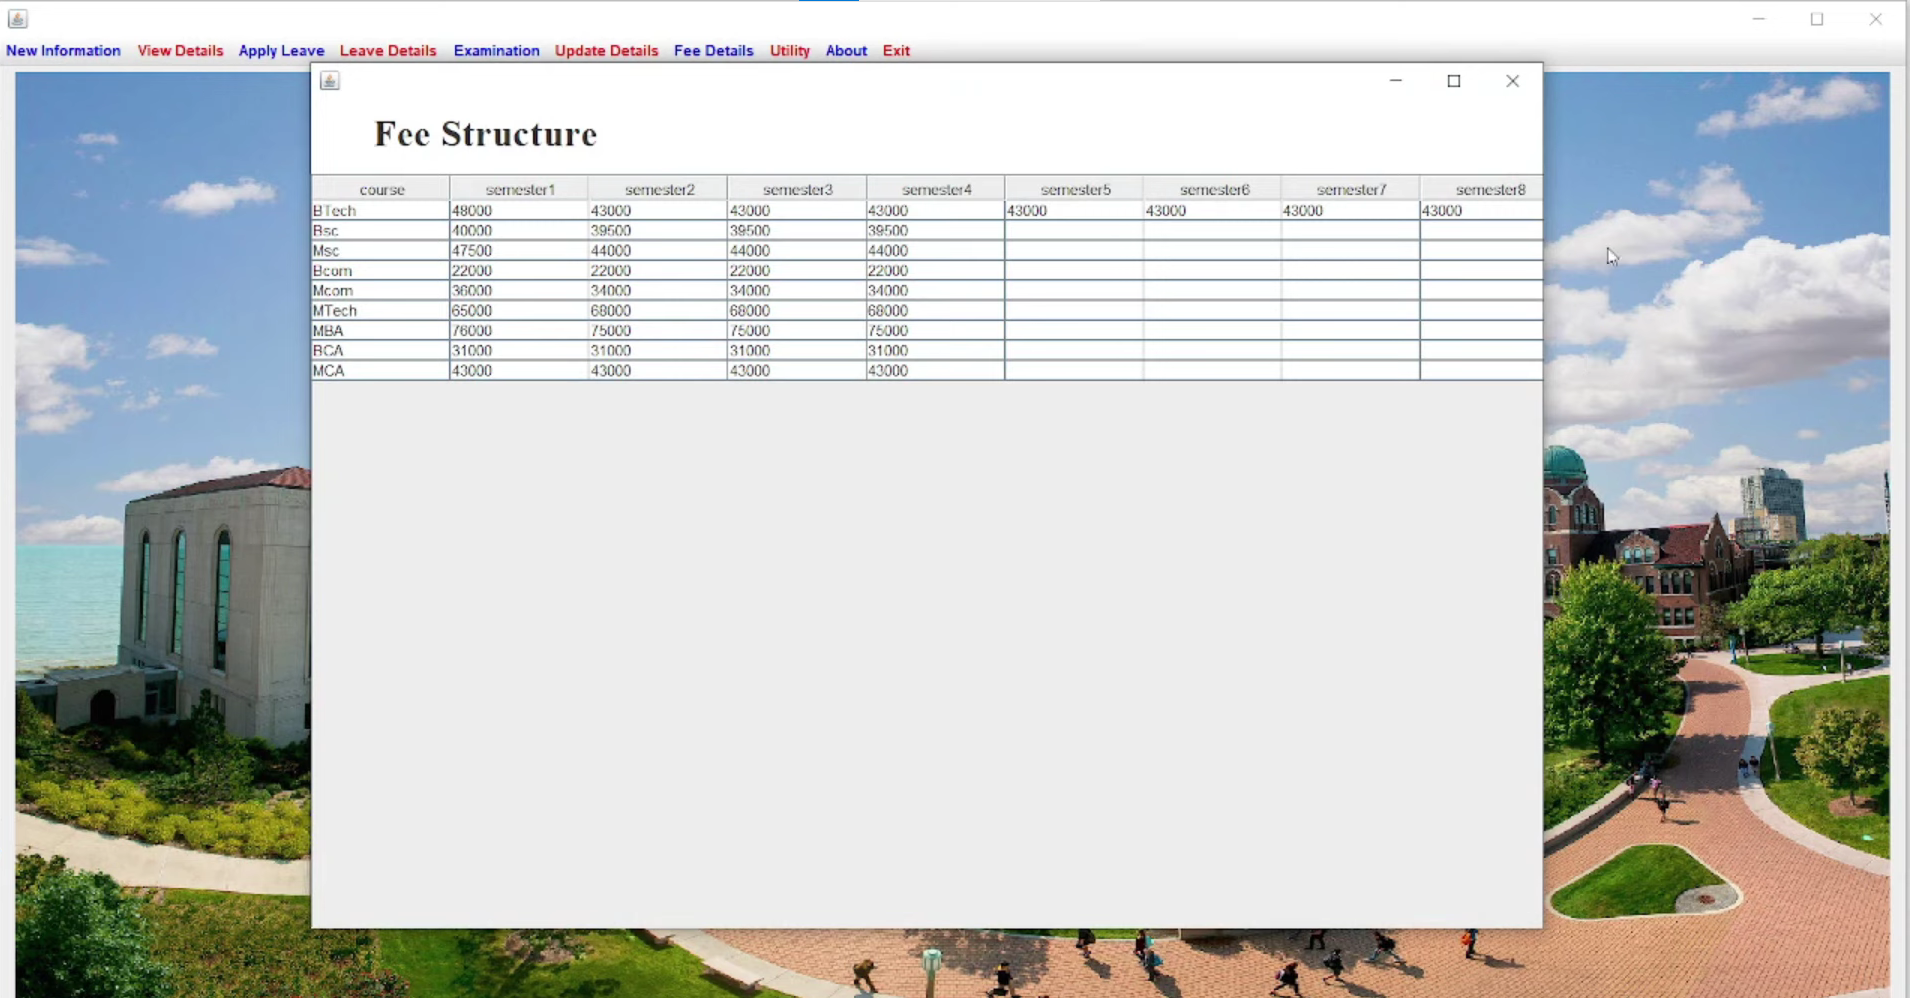Select the BTech row in the fee table

click(380, 210)
